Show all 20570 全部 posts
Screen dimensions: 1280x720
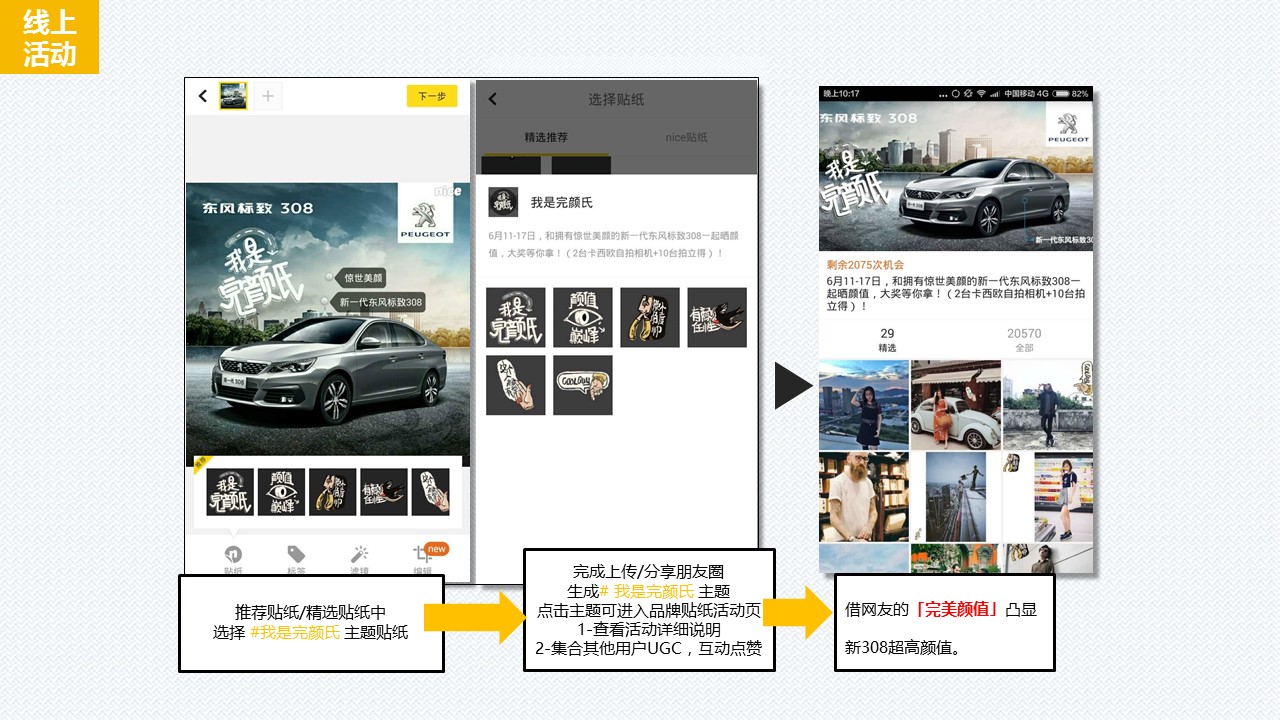click(1024, 340)
